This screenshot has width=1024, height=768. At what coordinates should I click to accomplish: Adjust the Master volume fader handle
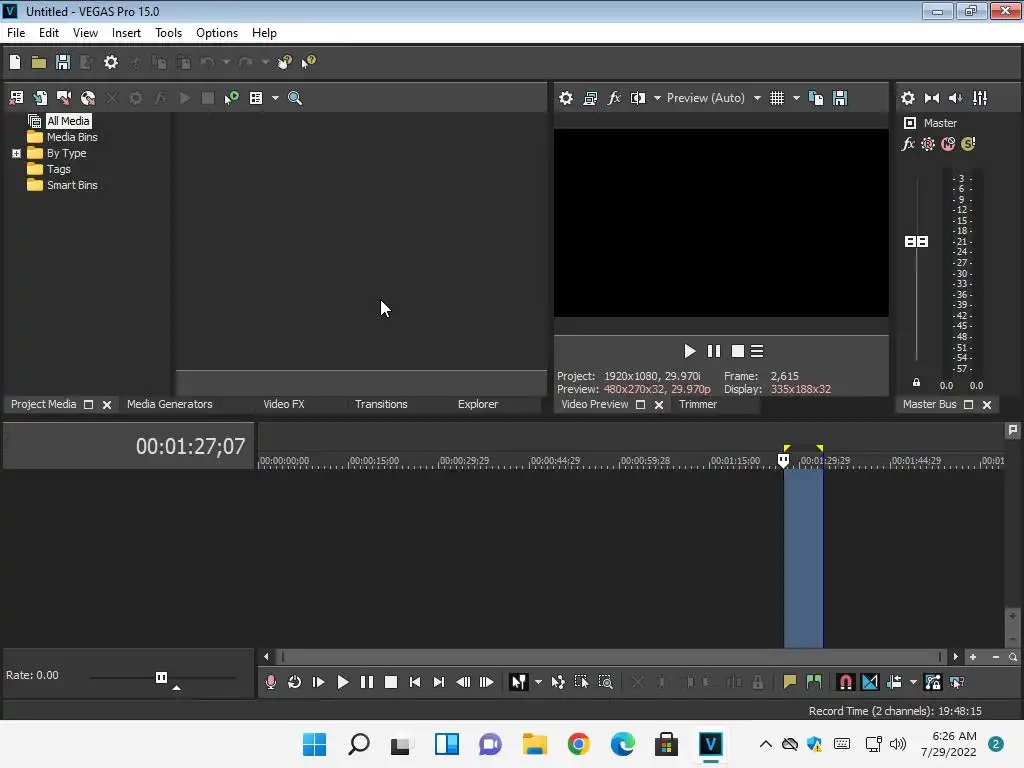click(x=916, y=242)
